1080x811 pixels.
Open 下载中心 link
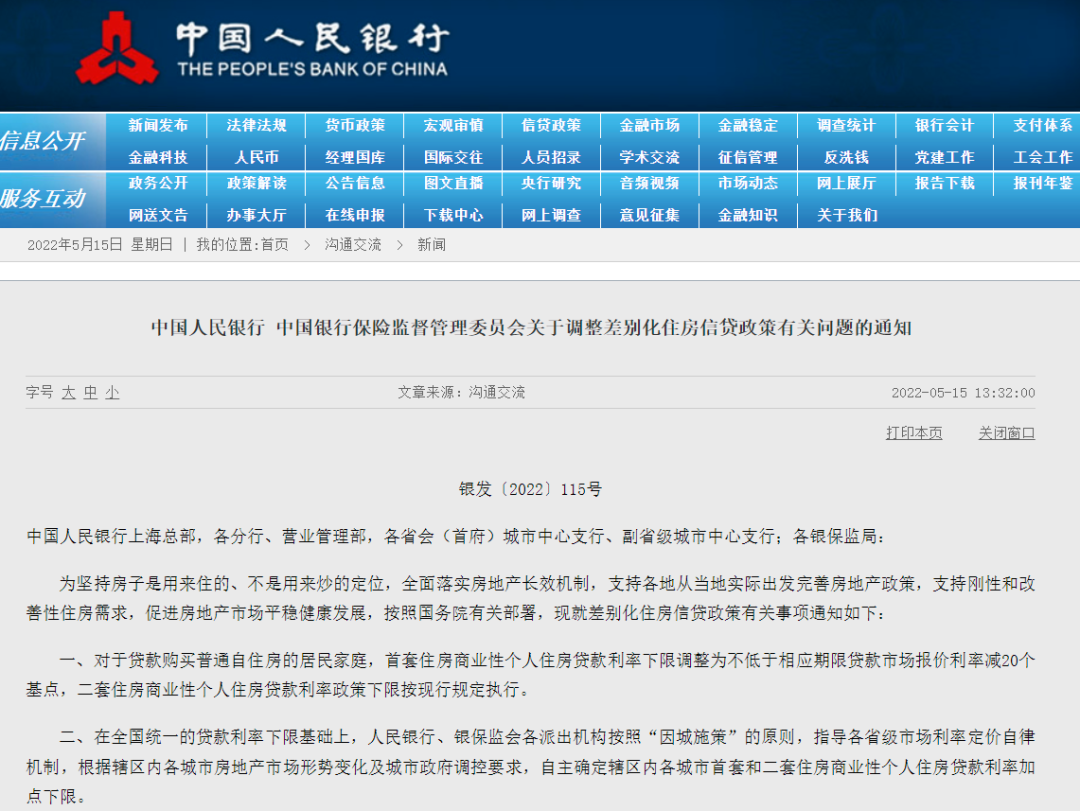(453, 216)
